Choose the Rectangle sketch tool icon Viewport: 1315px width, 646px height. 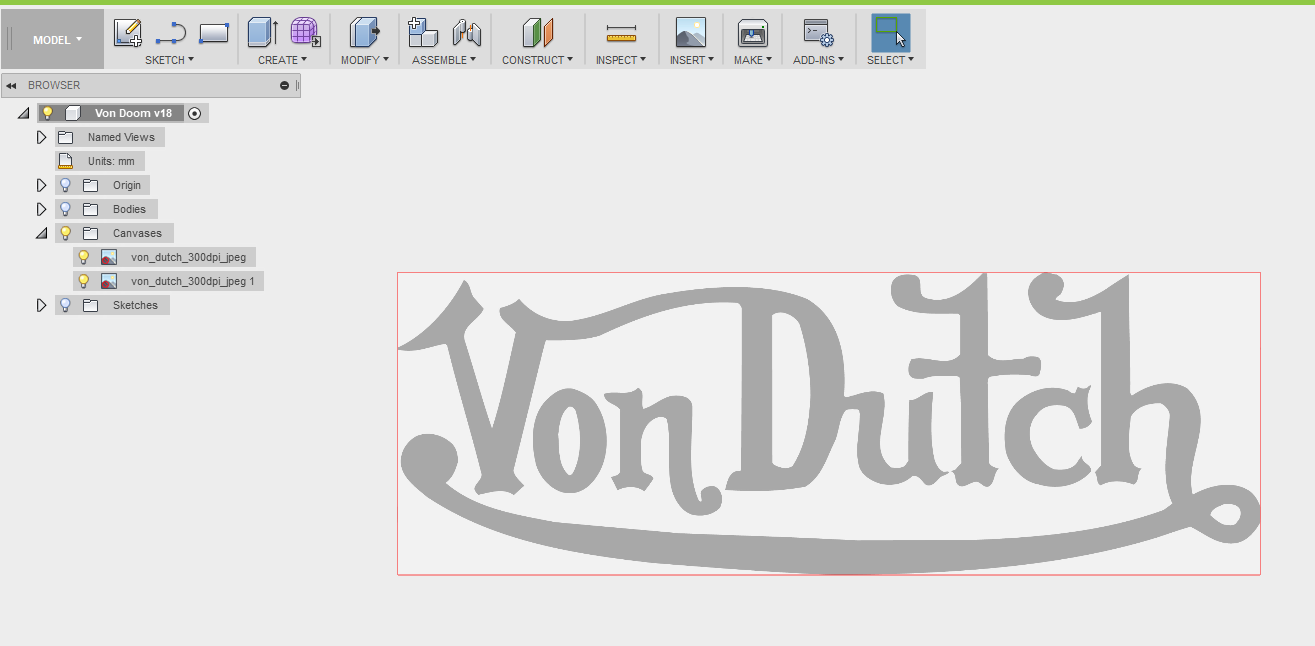214,33
